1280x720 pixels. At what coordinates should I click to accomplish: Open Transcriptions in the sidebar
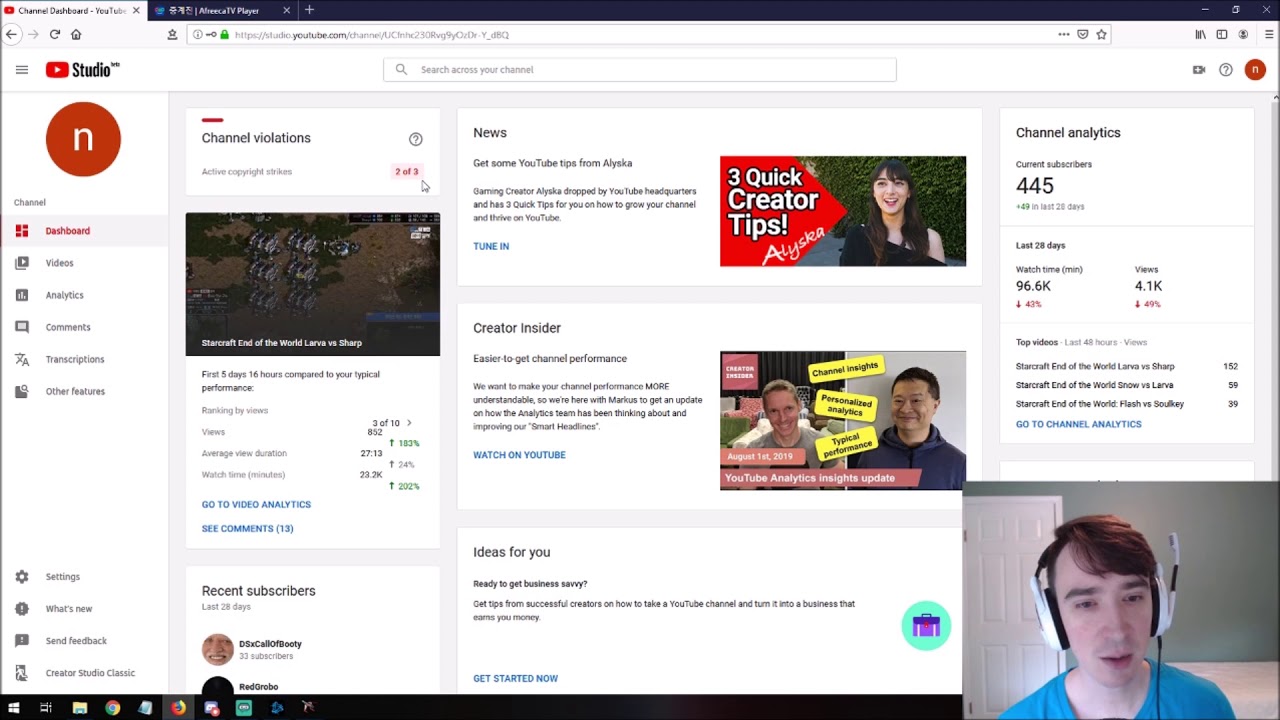[x=84, y=359]
